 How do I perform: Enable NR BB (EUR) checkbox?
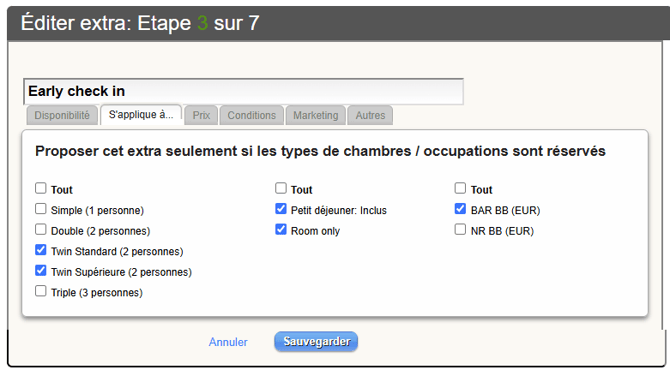pyautogui.click(x=460, y=229)
